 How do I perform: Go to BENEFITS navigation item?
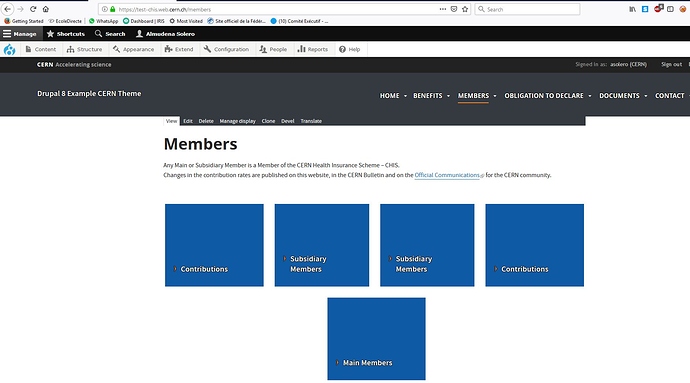[x=428, y=96]
